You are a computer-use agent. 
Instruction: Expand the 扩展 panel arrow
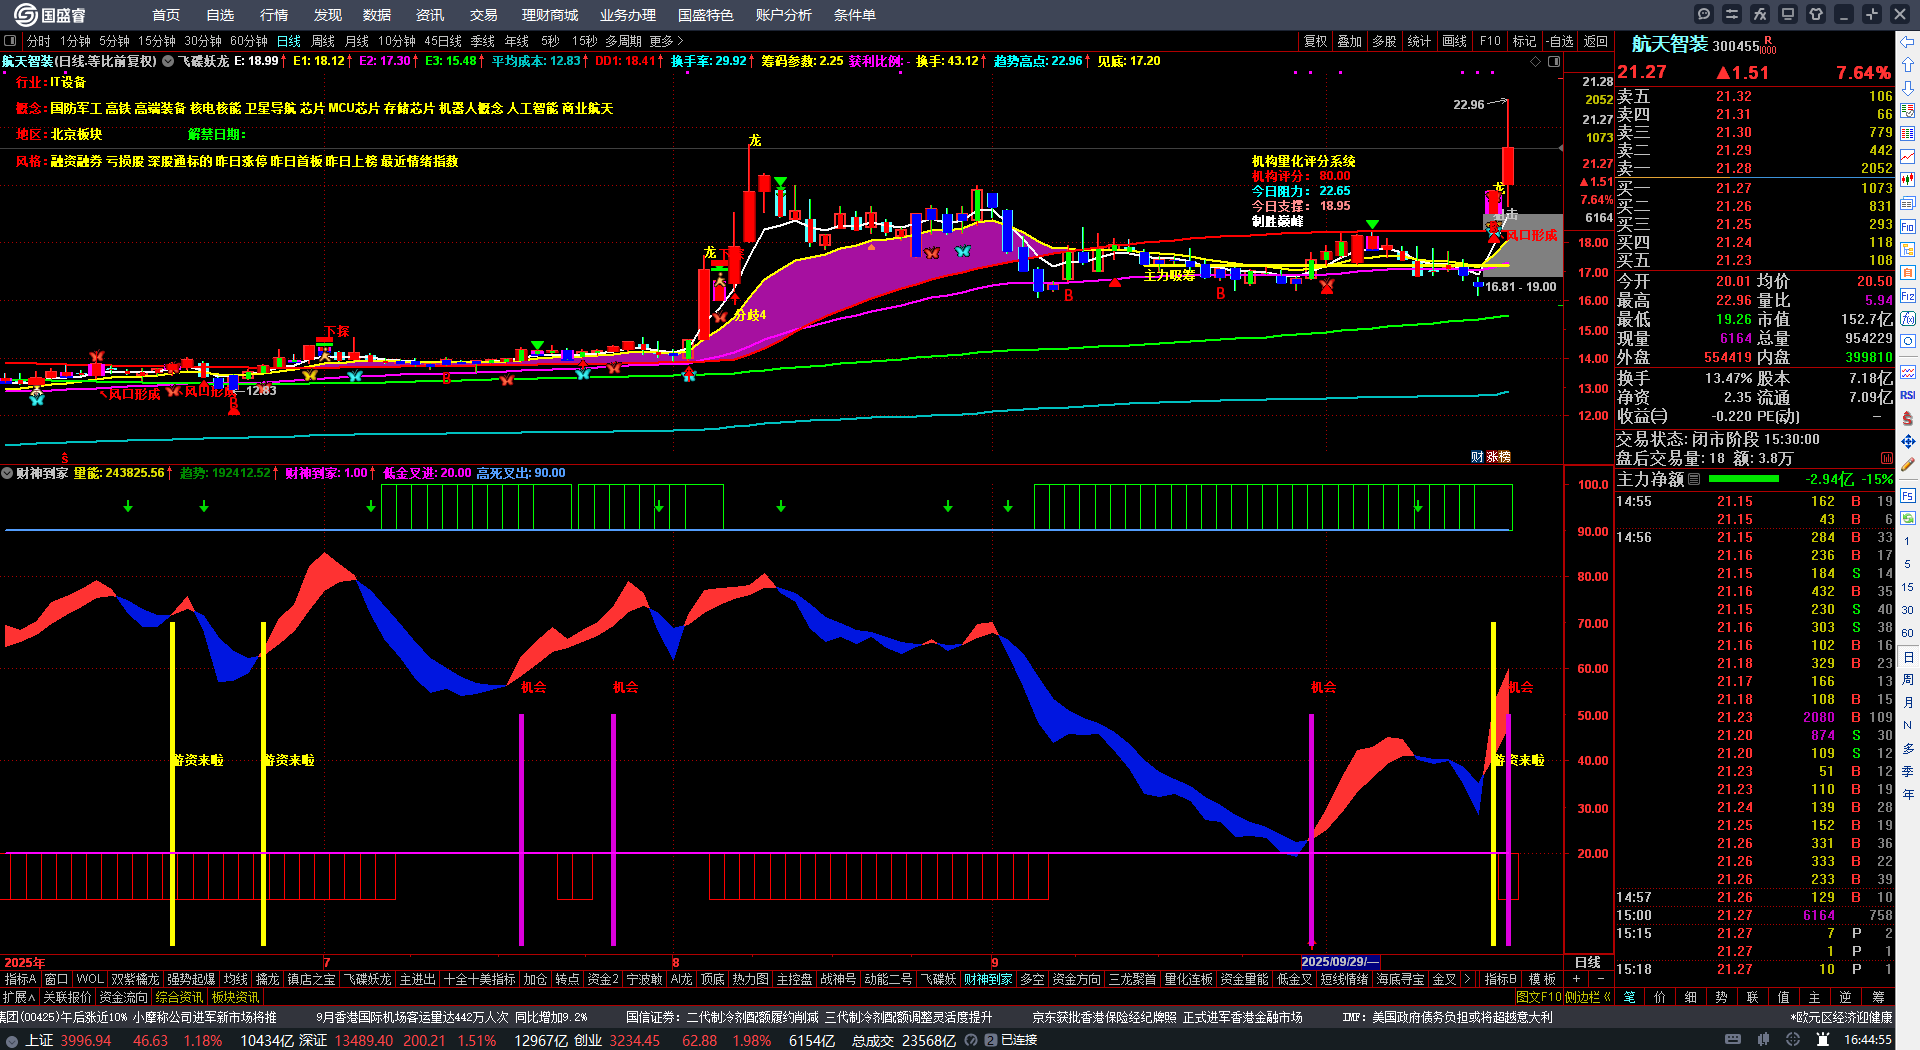tap(19, 997)
